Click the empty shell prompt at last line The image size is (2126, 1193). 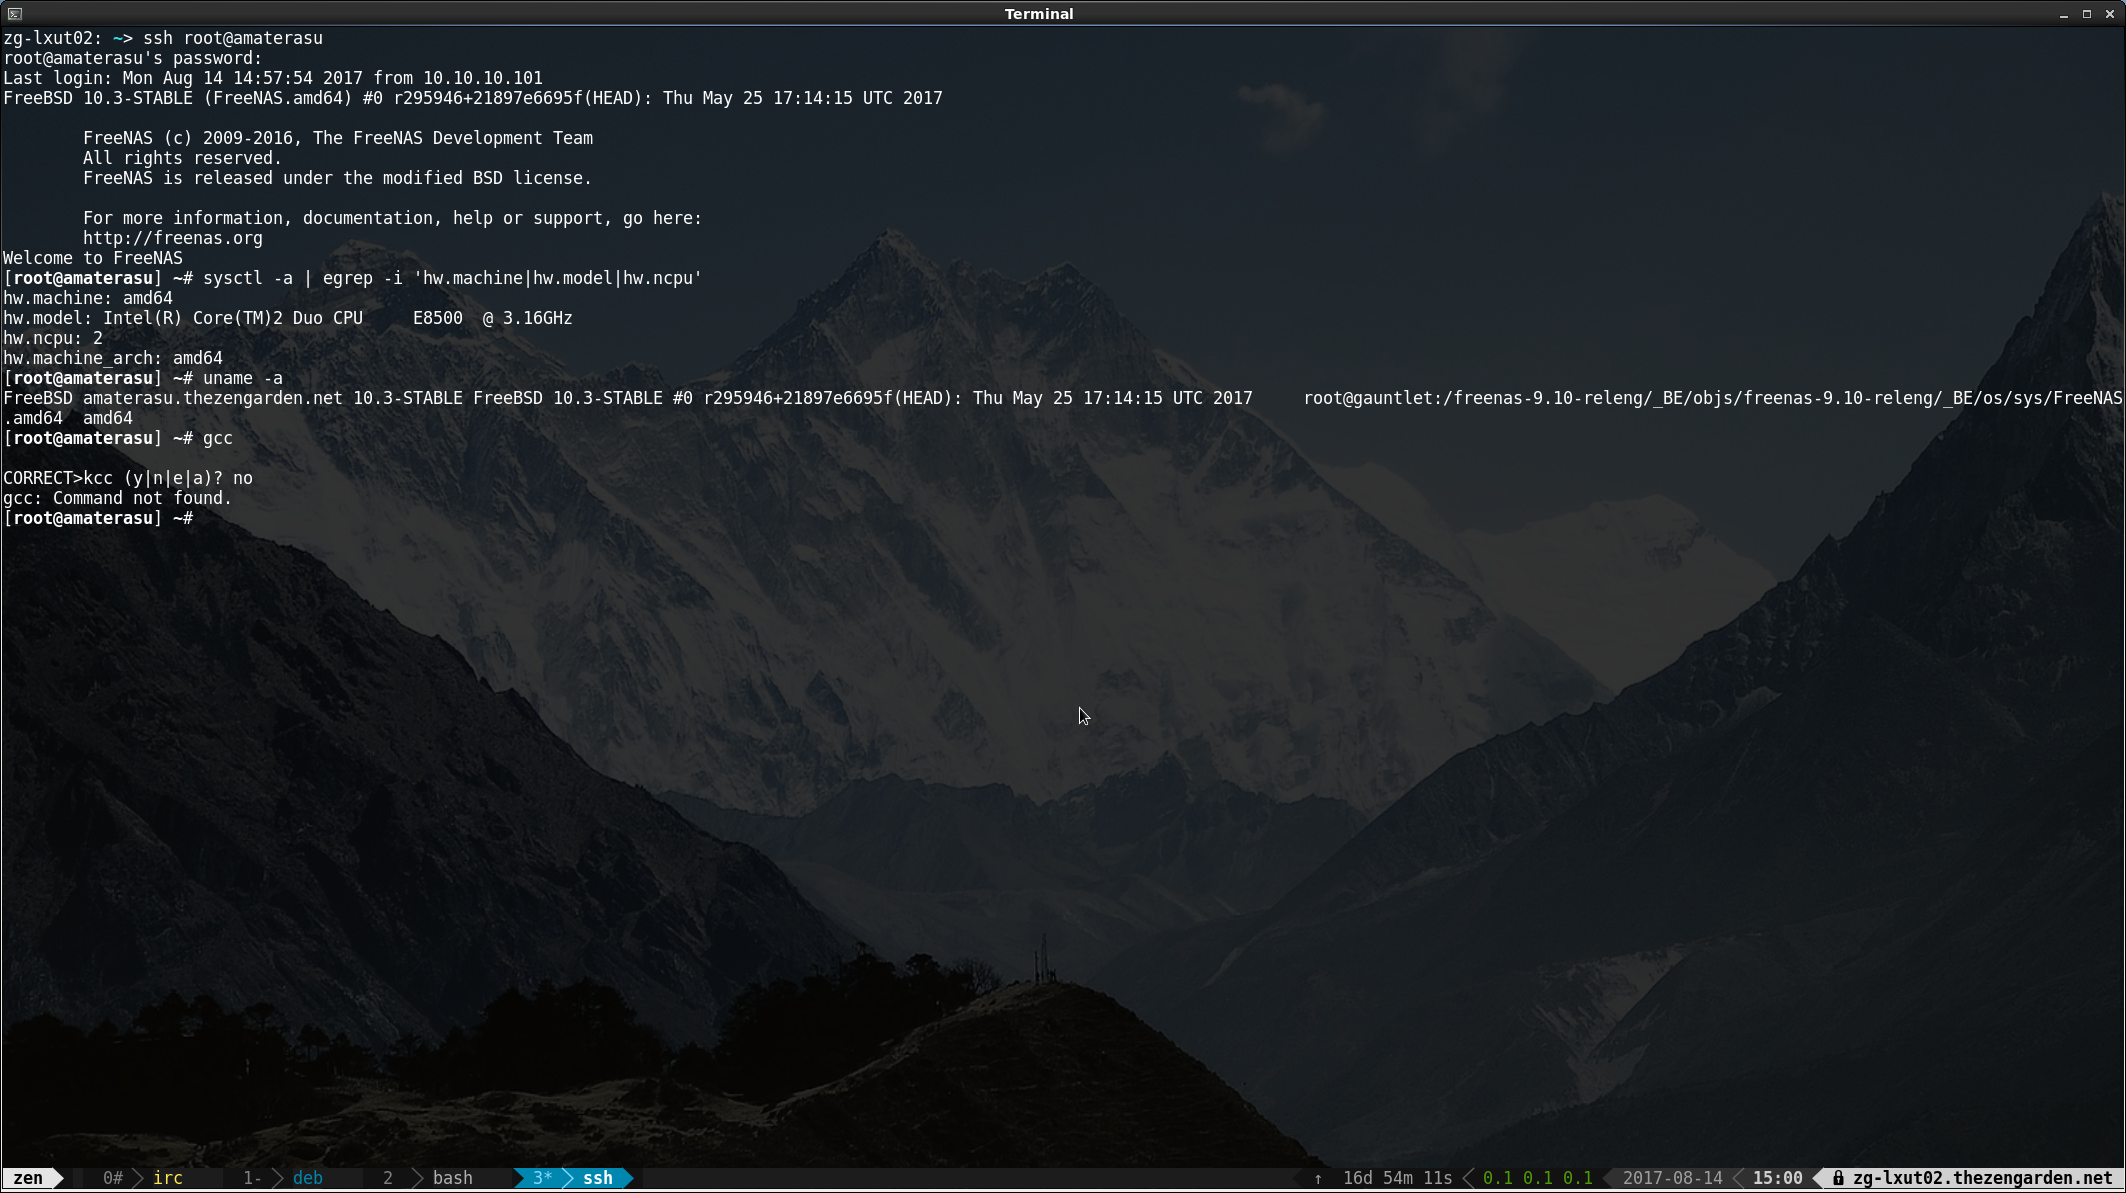98,518
